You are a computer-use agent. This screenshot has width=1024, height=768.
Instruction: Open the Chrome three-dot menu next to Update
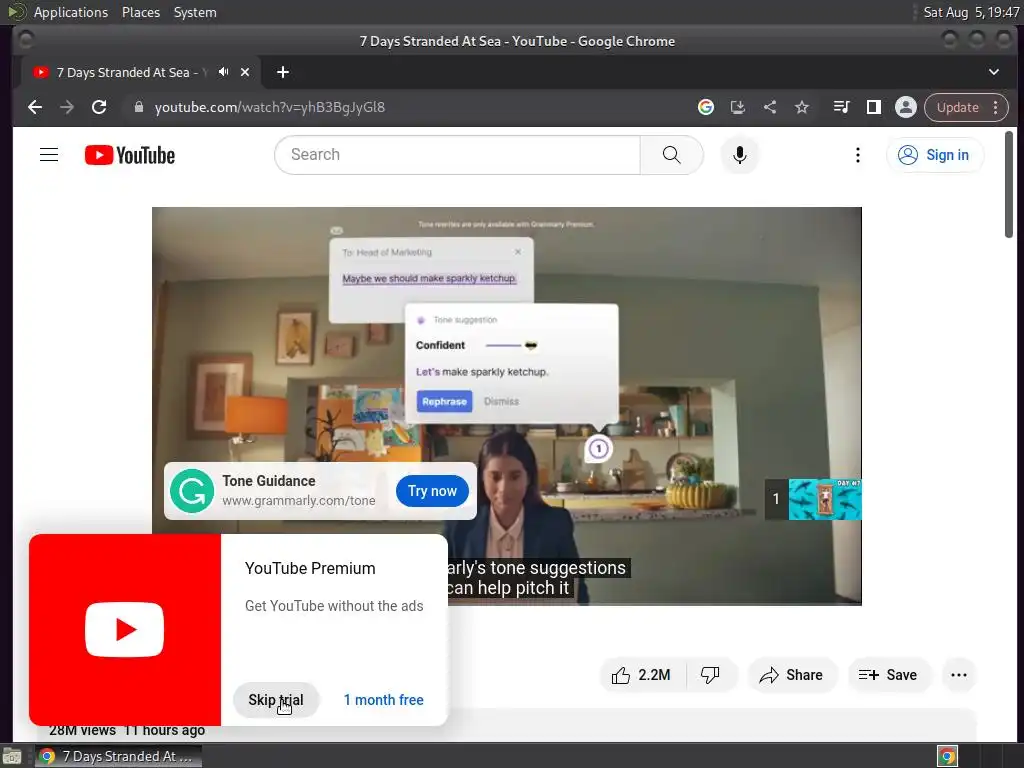tap(995, 107)
